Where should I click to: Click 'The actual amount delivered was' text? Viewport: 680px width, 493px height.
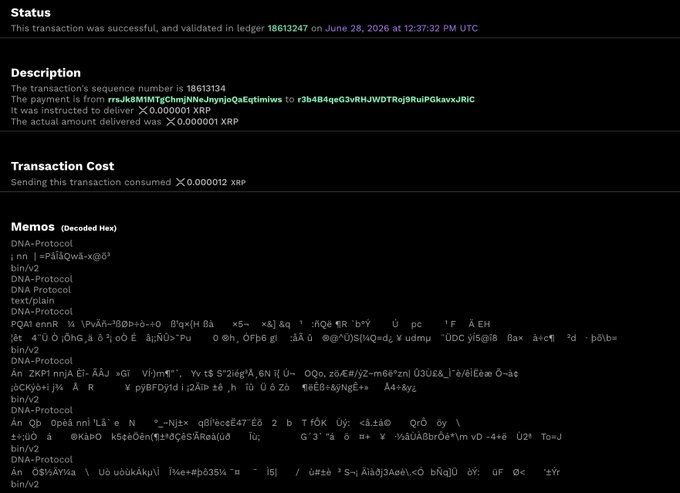click(86, 122)
